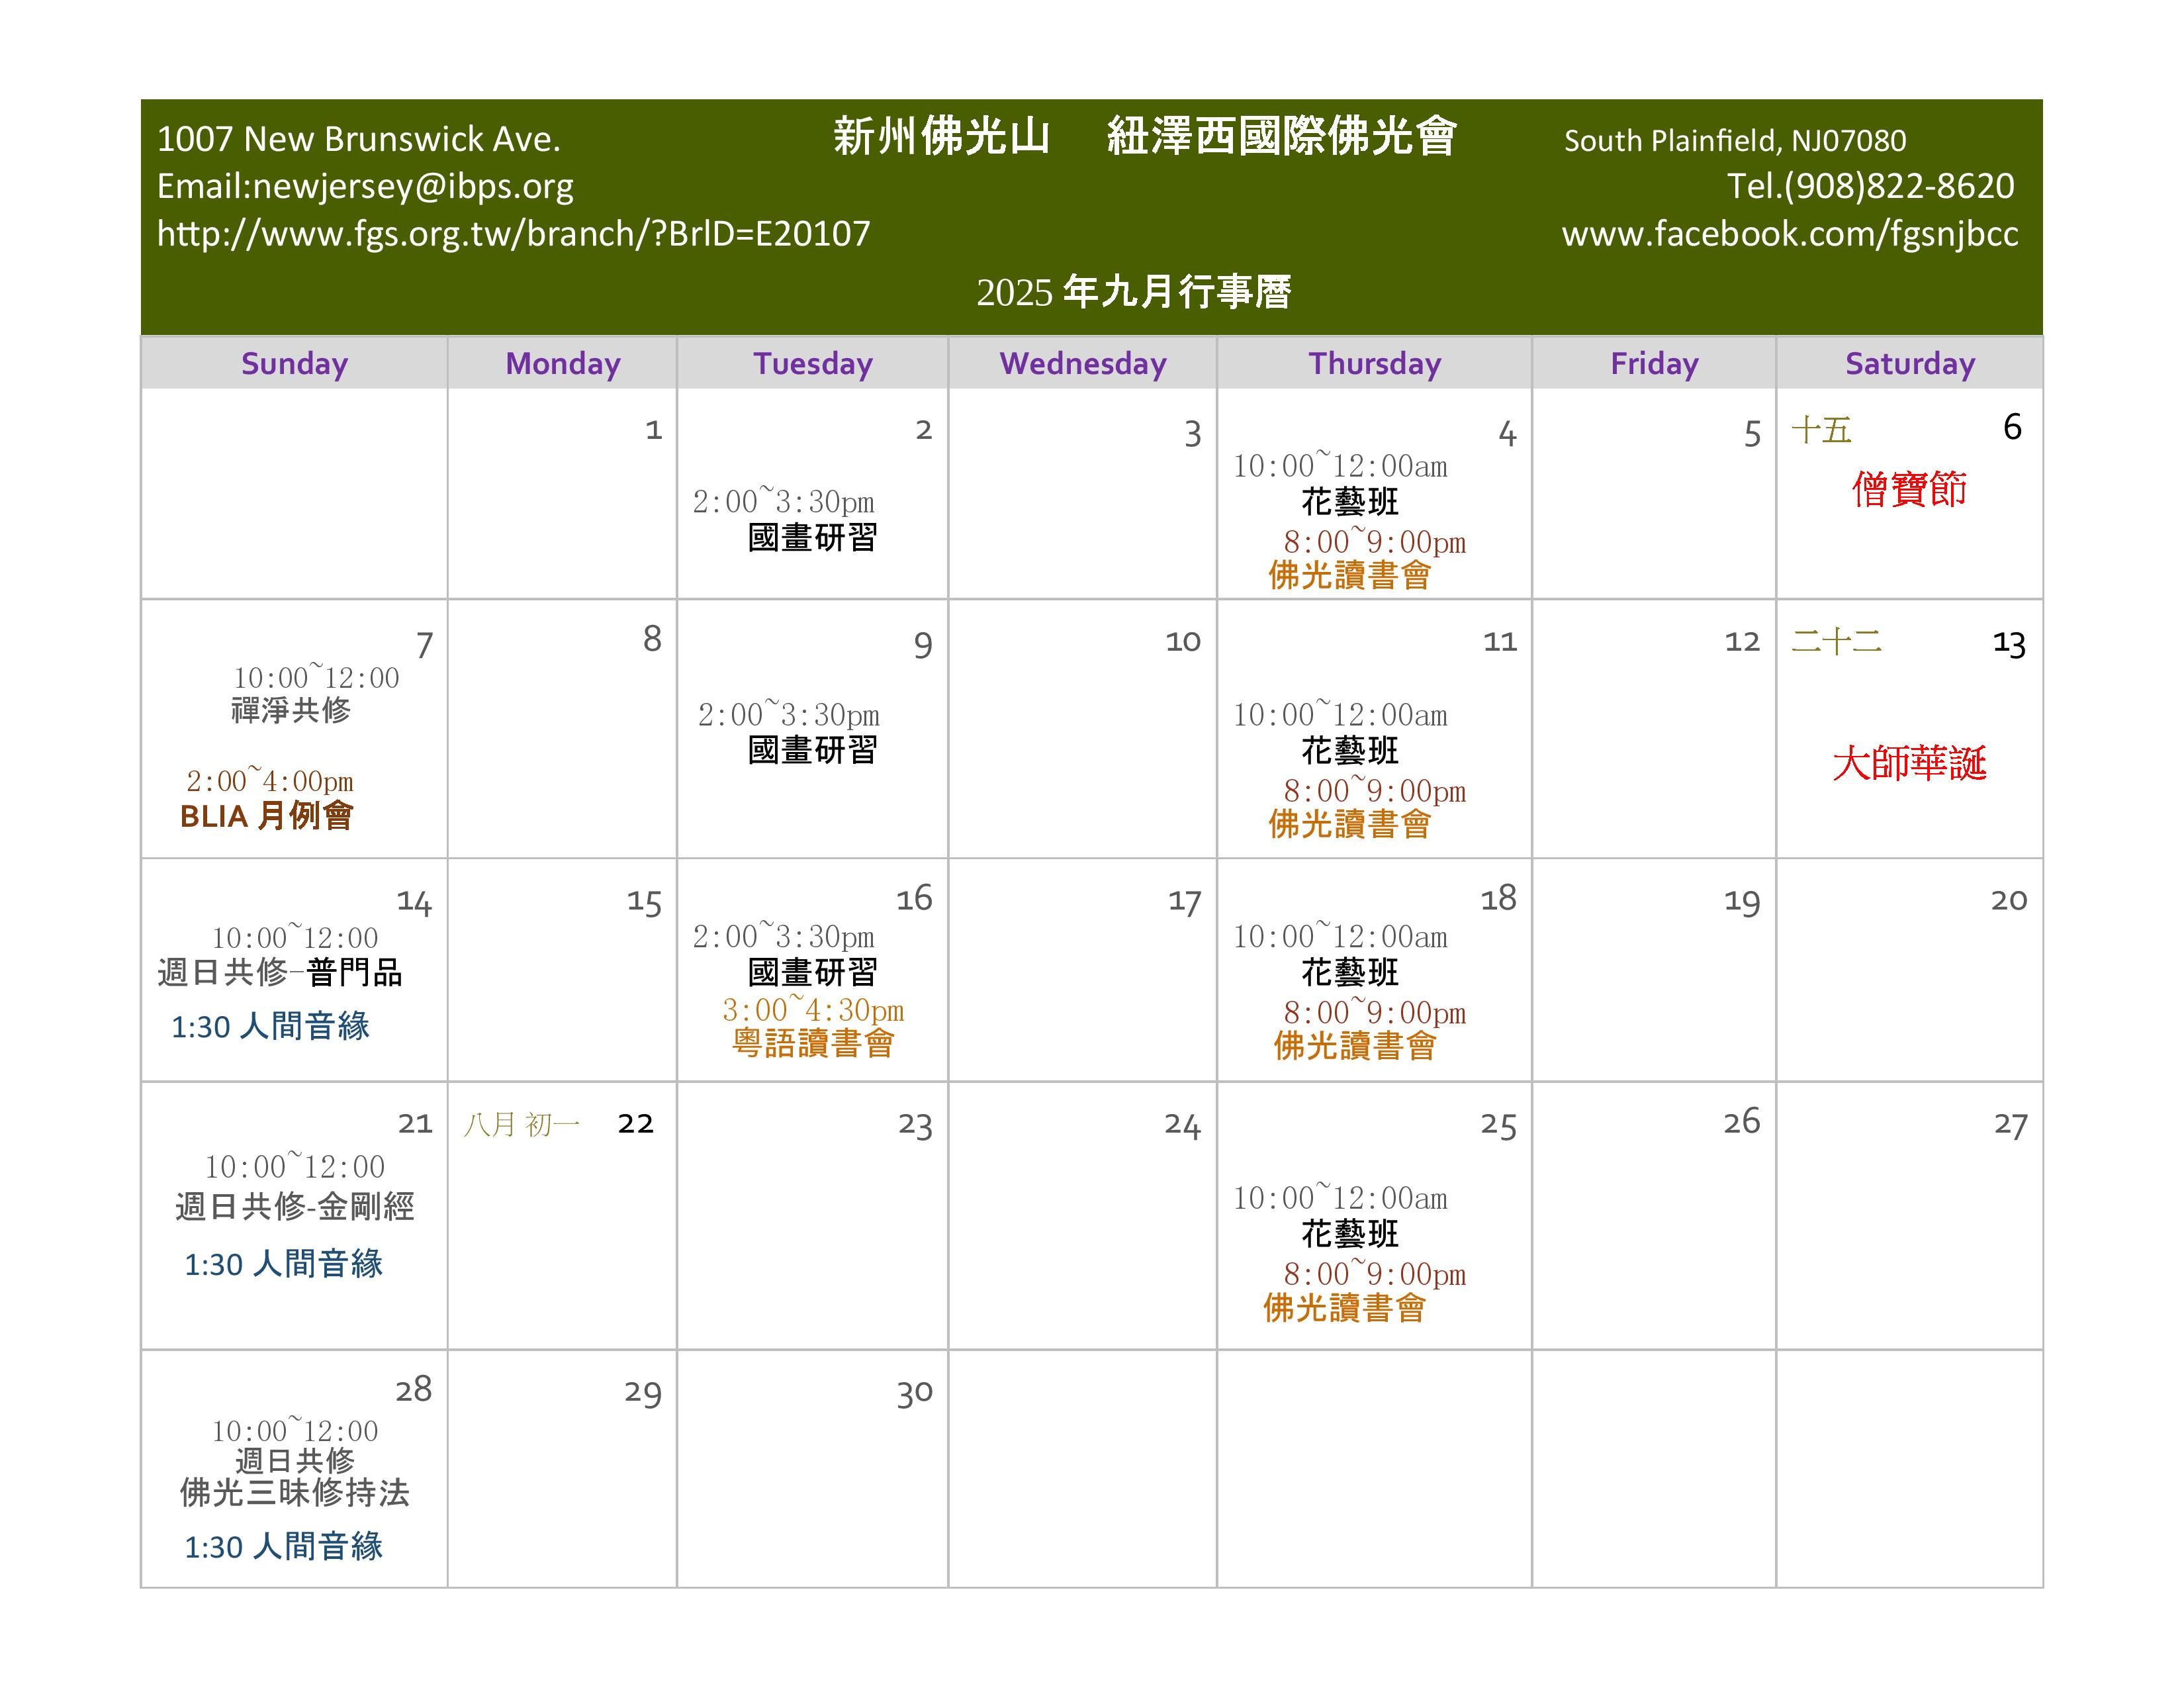Screen dimensions: 2184x1688
Task: Select the title 2025 年九月行事曆
Action: pos(1133,292)
